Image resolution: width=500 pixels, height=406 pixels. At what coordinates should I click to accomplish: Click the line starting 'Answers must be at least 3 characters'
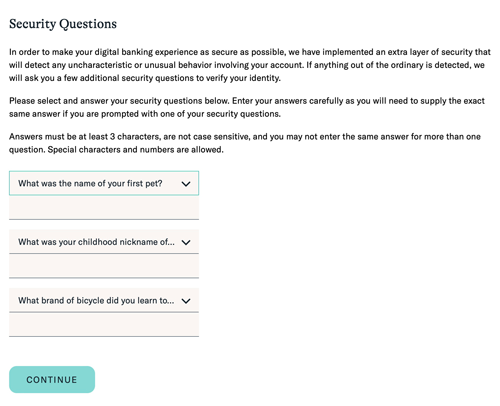[x=245, y=137]
